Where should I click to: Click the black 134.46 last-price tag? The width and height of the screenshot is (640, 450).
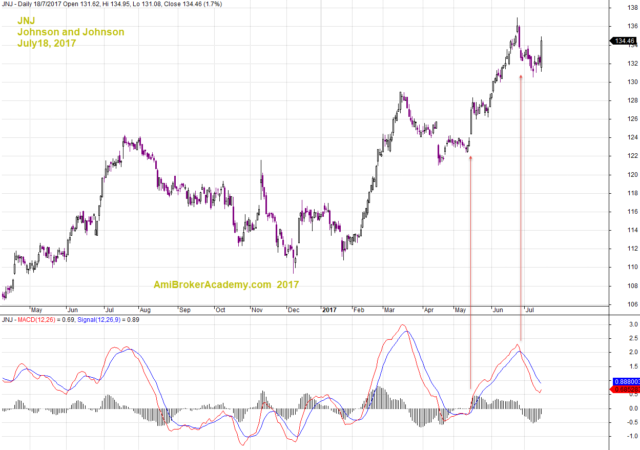click(x=623, y=41)
